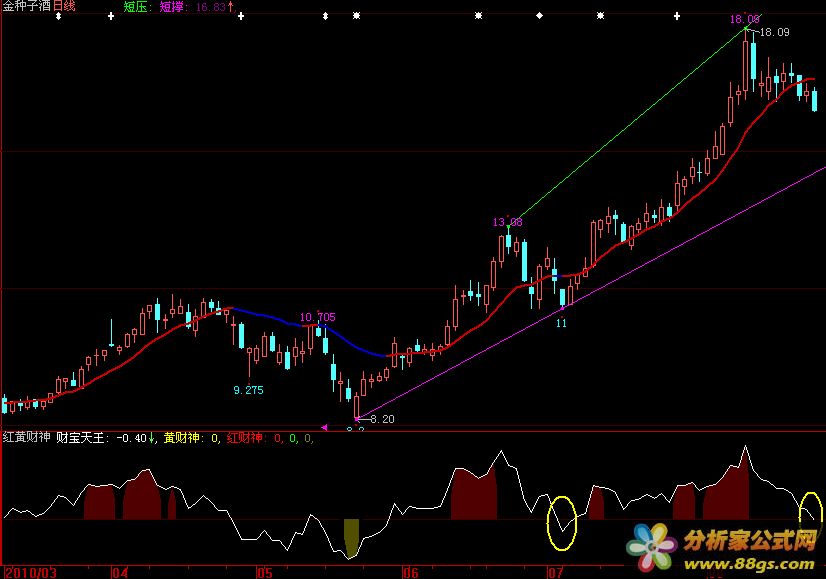Click the 财宝天王: -0.40 indicator value
Image resolution: width=826 pixels, height=579 pixels.
[x=101, y=438]
